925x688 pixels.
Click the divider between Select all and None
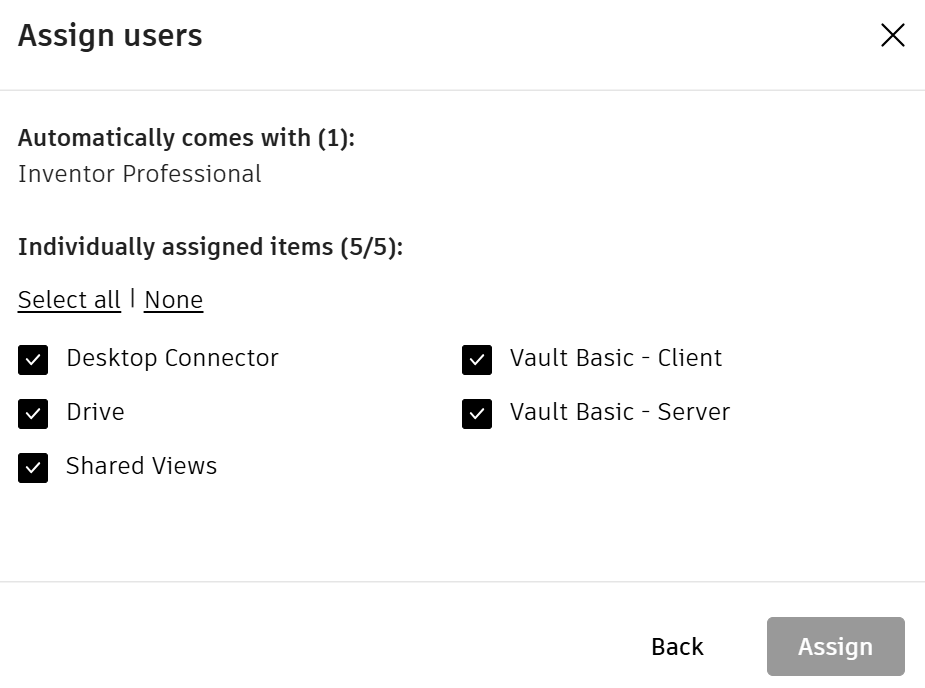133,299
